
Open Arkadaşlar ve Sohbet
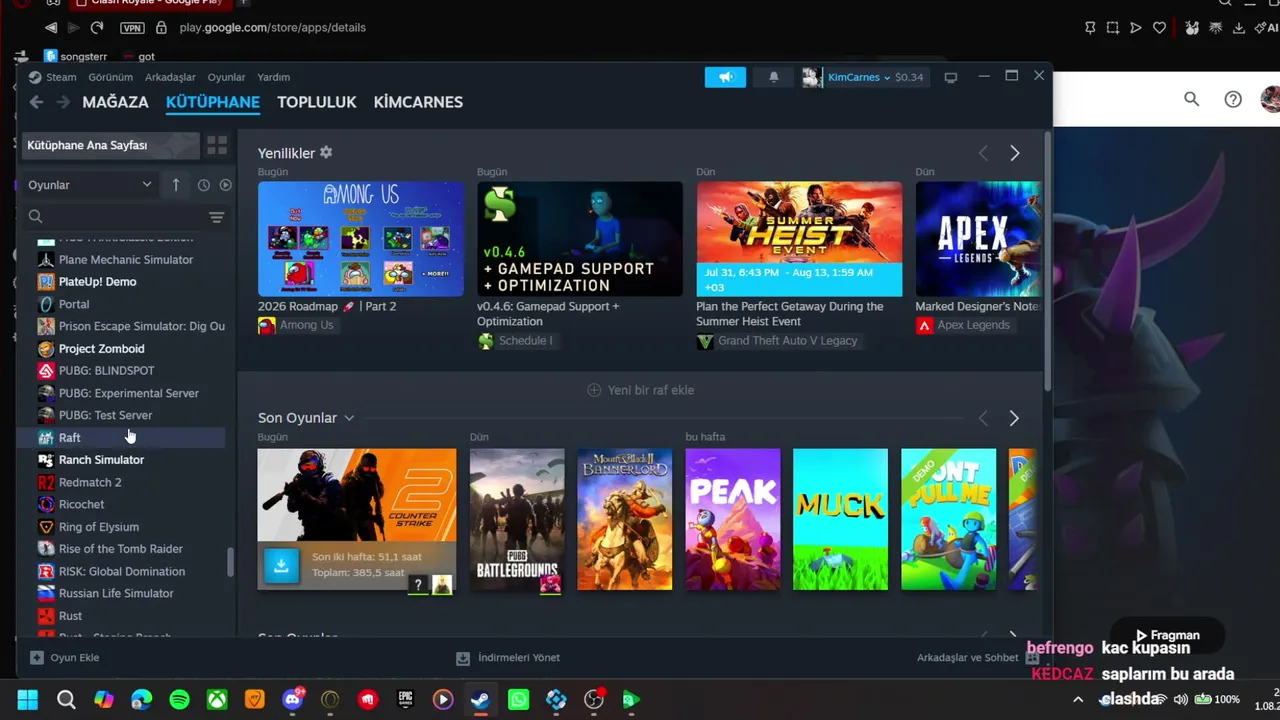[x=978, y=658]
